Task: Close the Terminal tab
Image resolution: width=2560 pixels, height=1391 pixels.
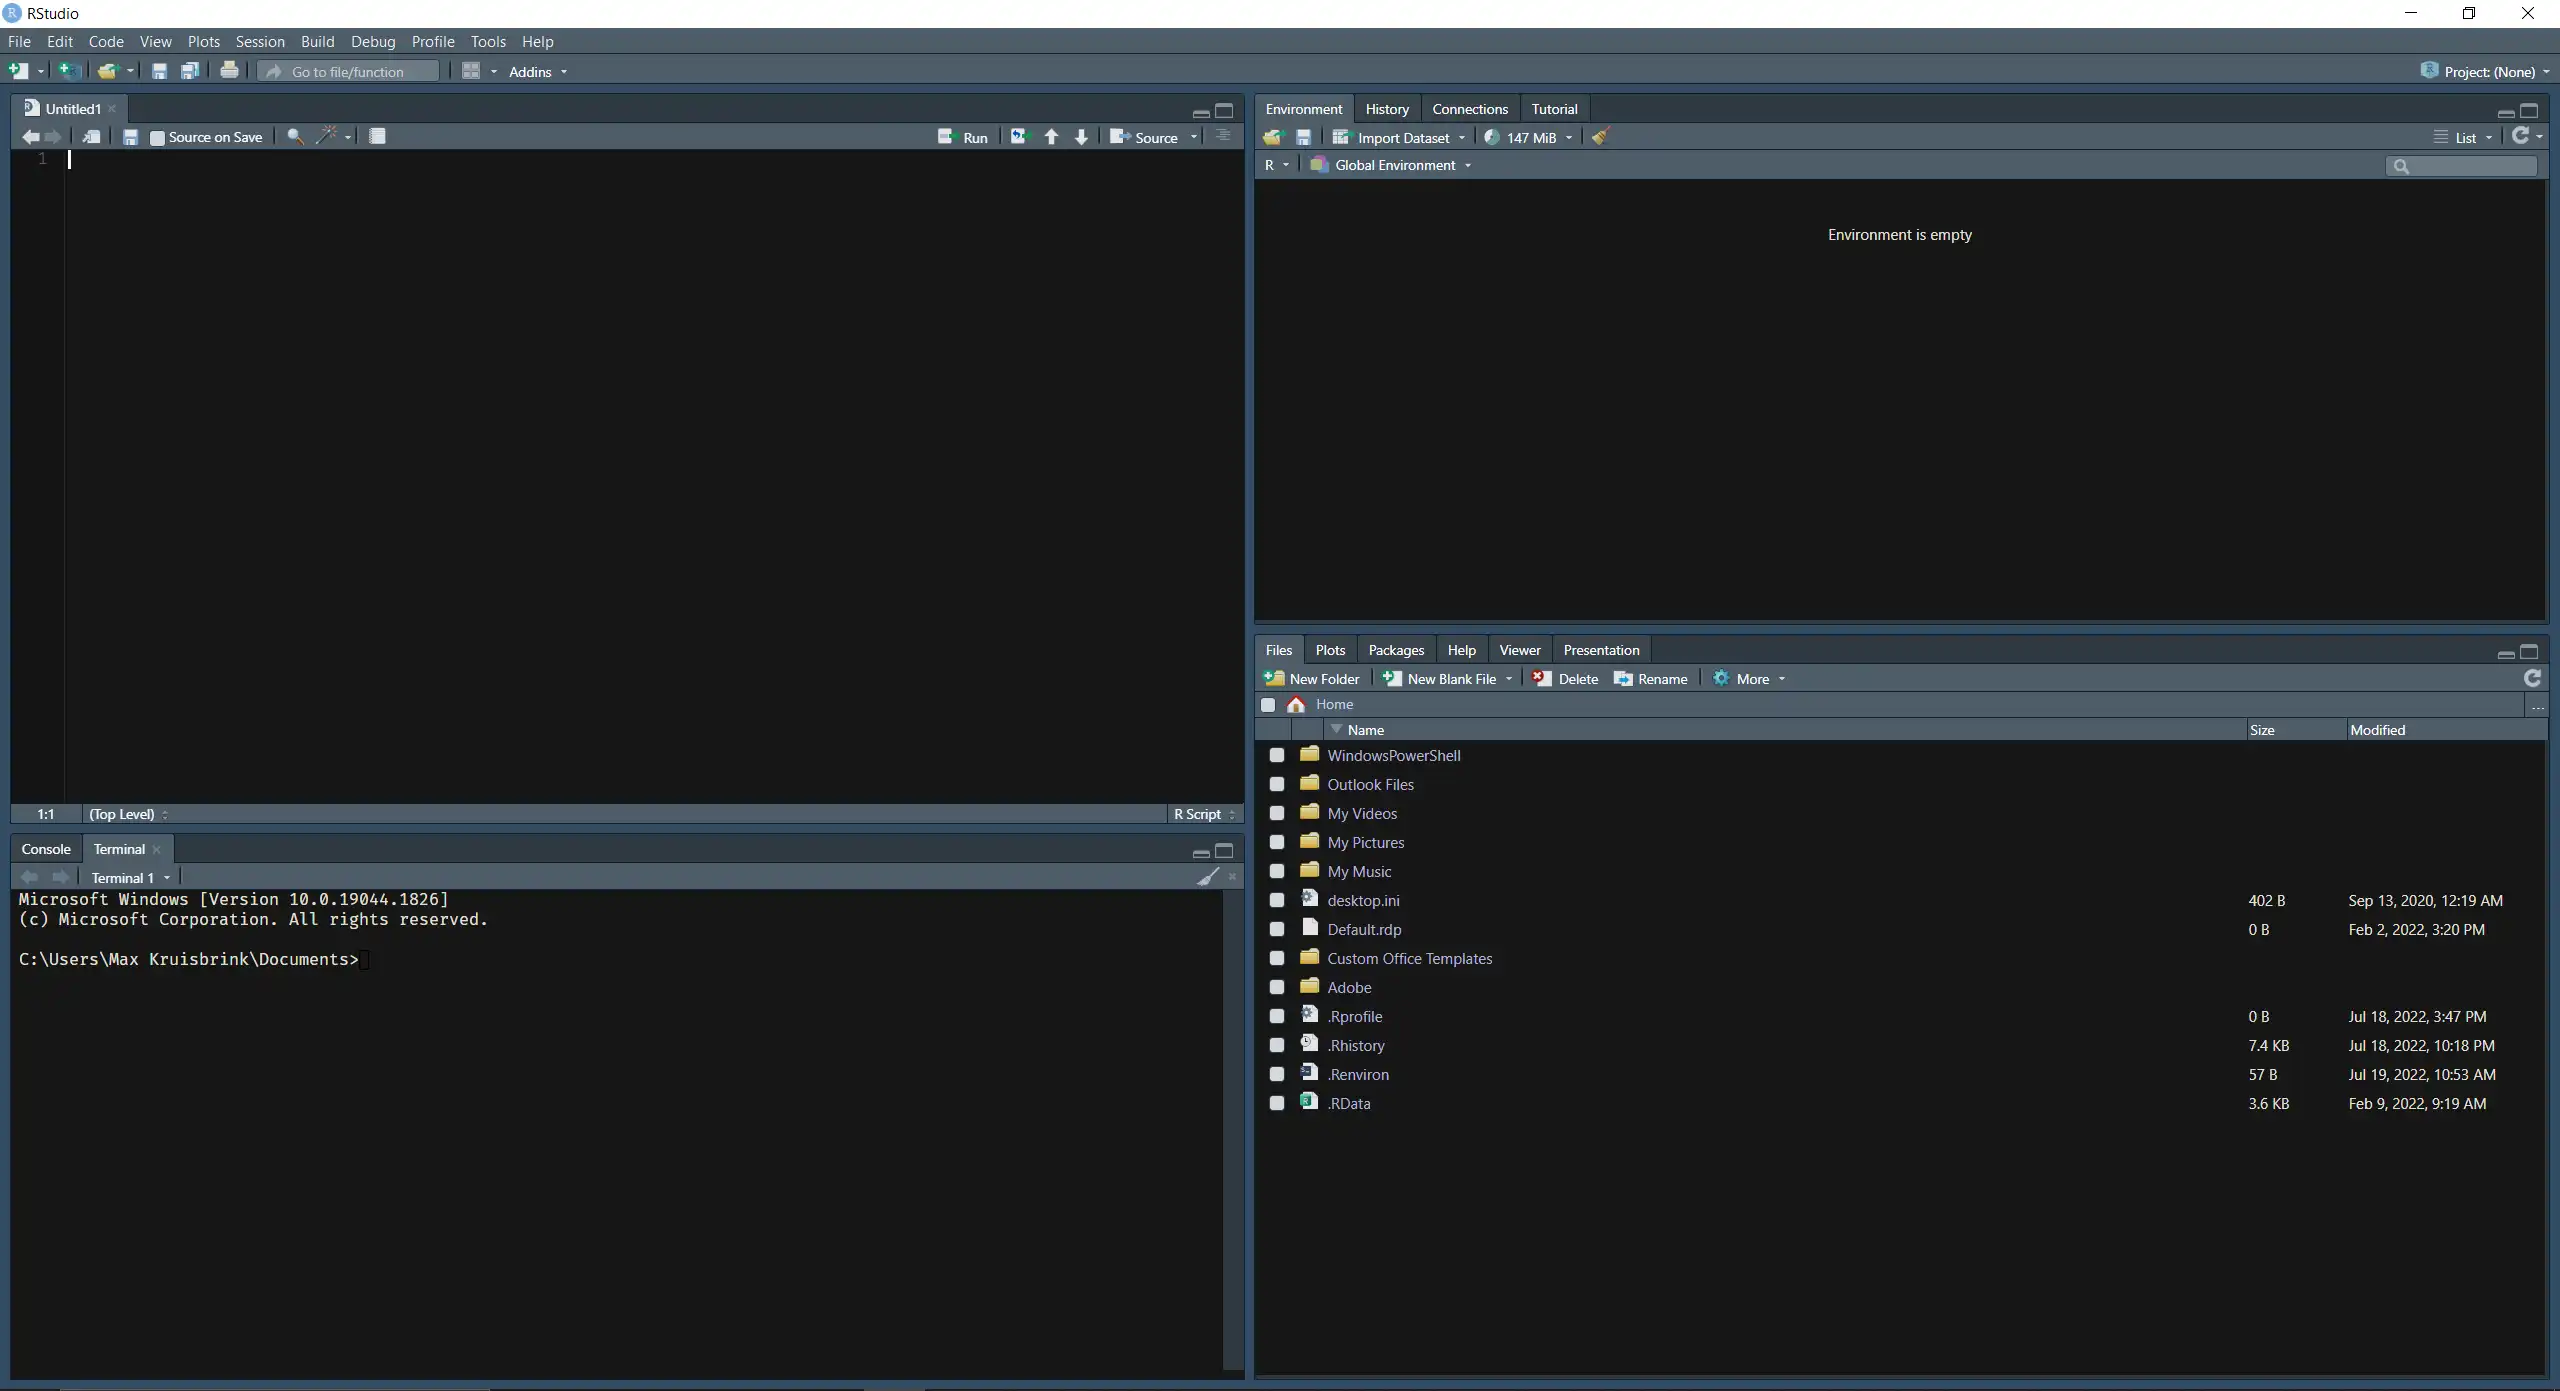Action: [157, 850]
